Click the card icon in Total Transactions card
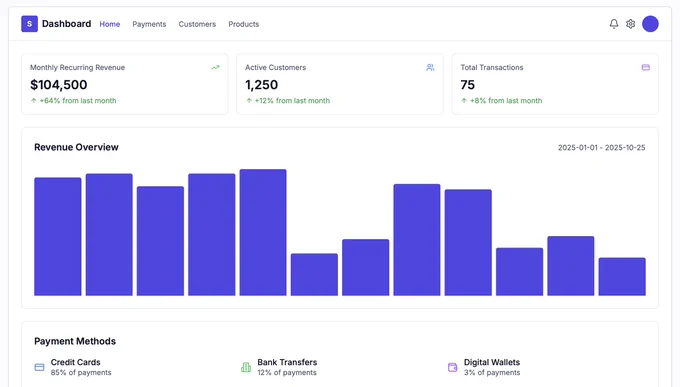680x387 pixels. click(x=646, y=67)
